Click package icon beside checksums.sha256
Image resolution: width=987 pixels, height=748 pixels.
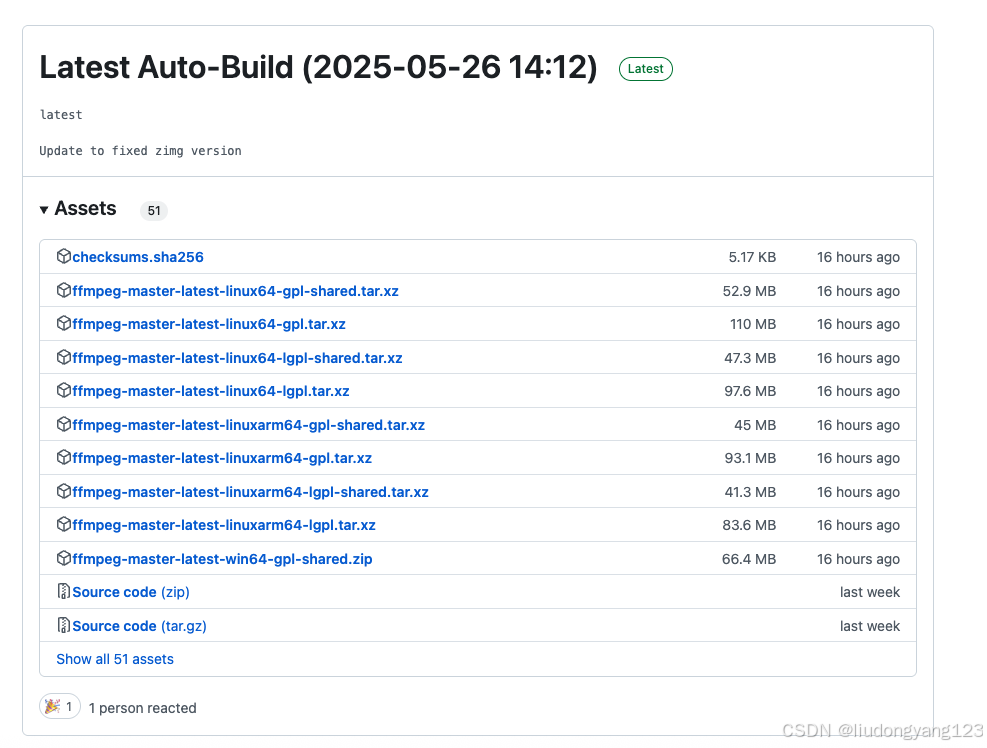coord(64,256)
